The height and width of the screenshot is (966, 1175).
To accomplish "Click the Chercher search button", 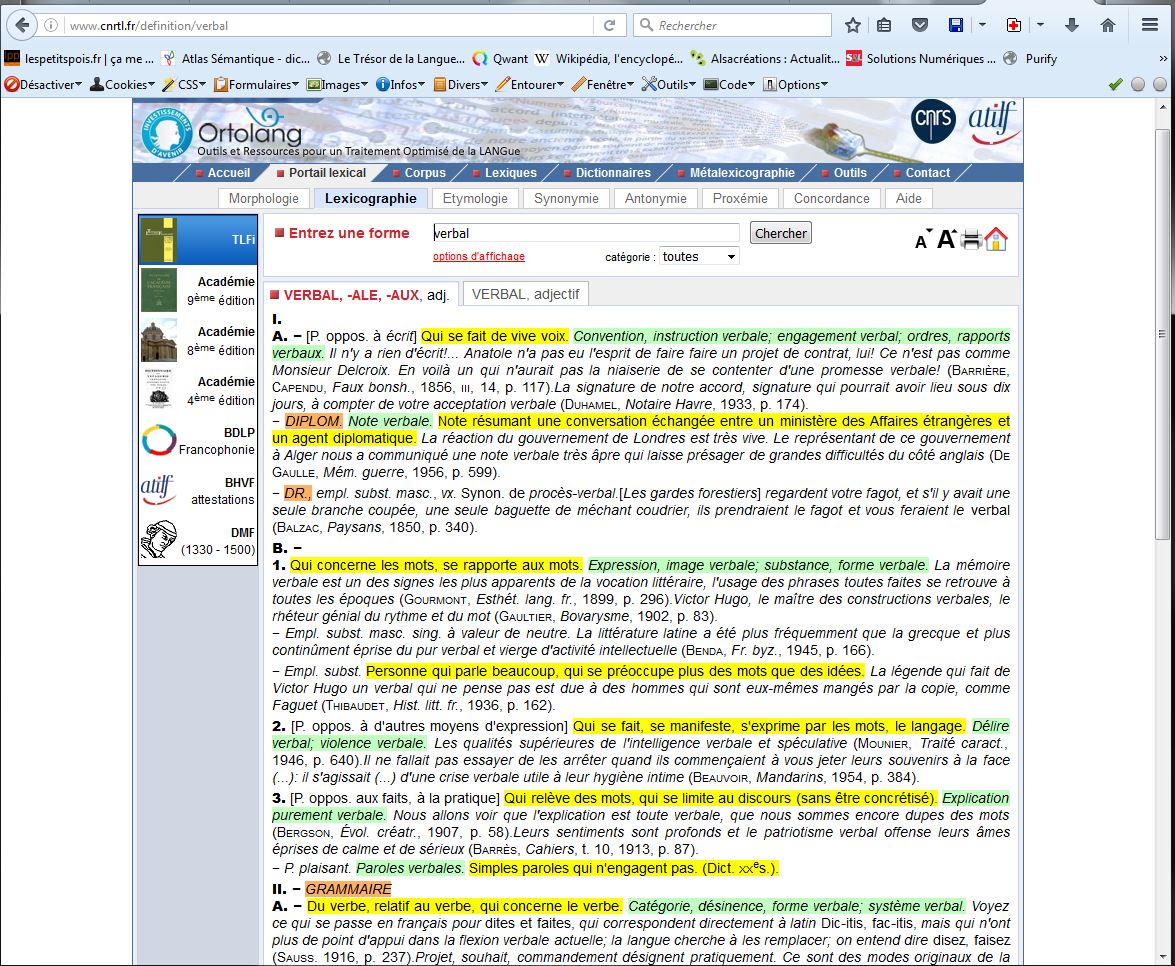I will 781,233.
